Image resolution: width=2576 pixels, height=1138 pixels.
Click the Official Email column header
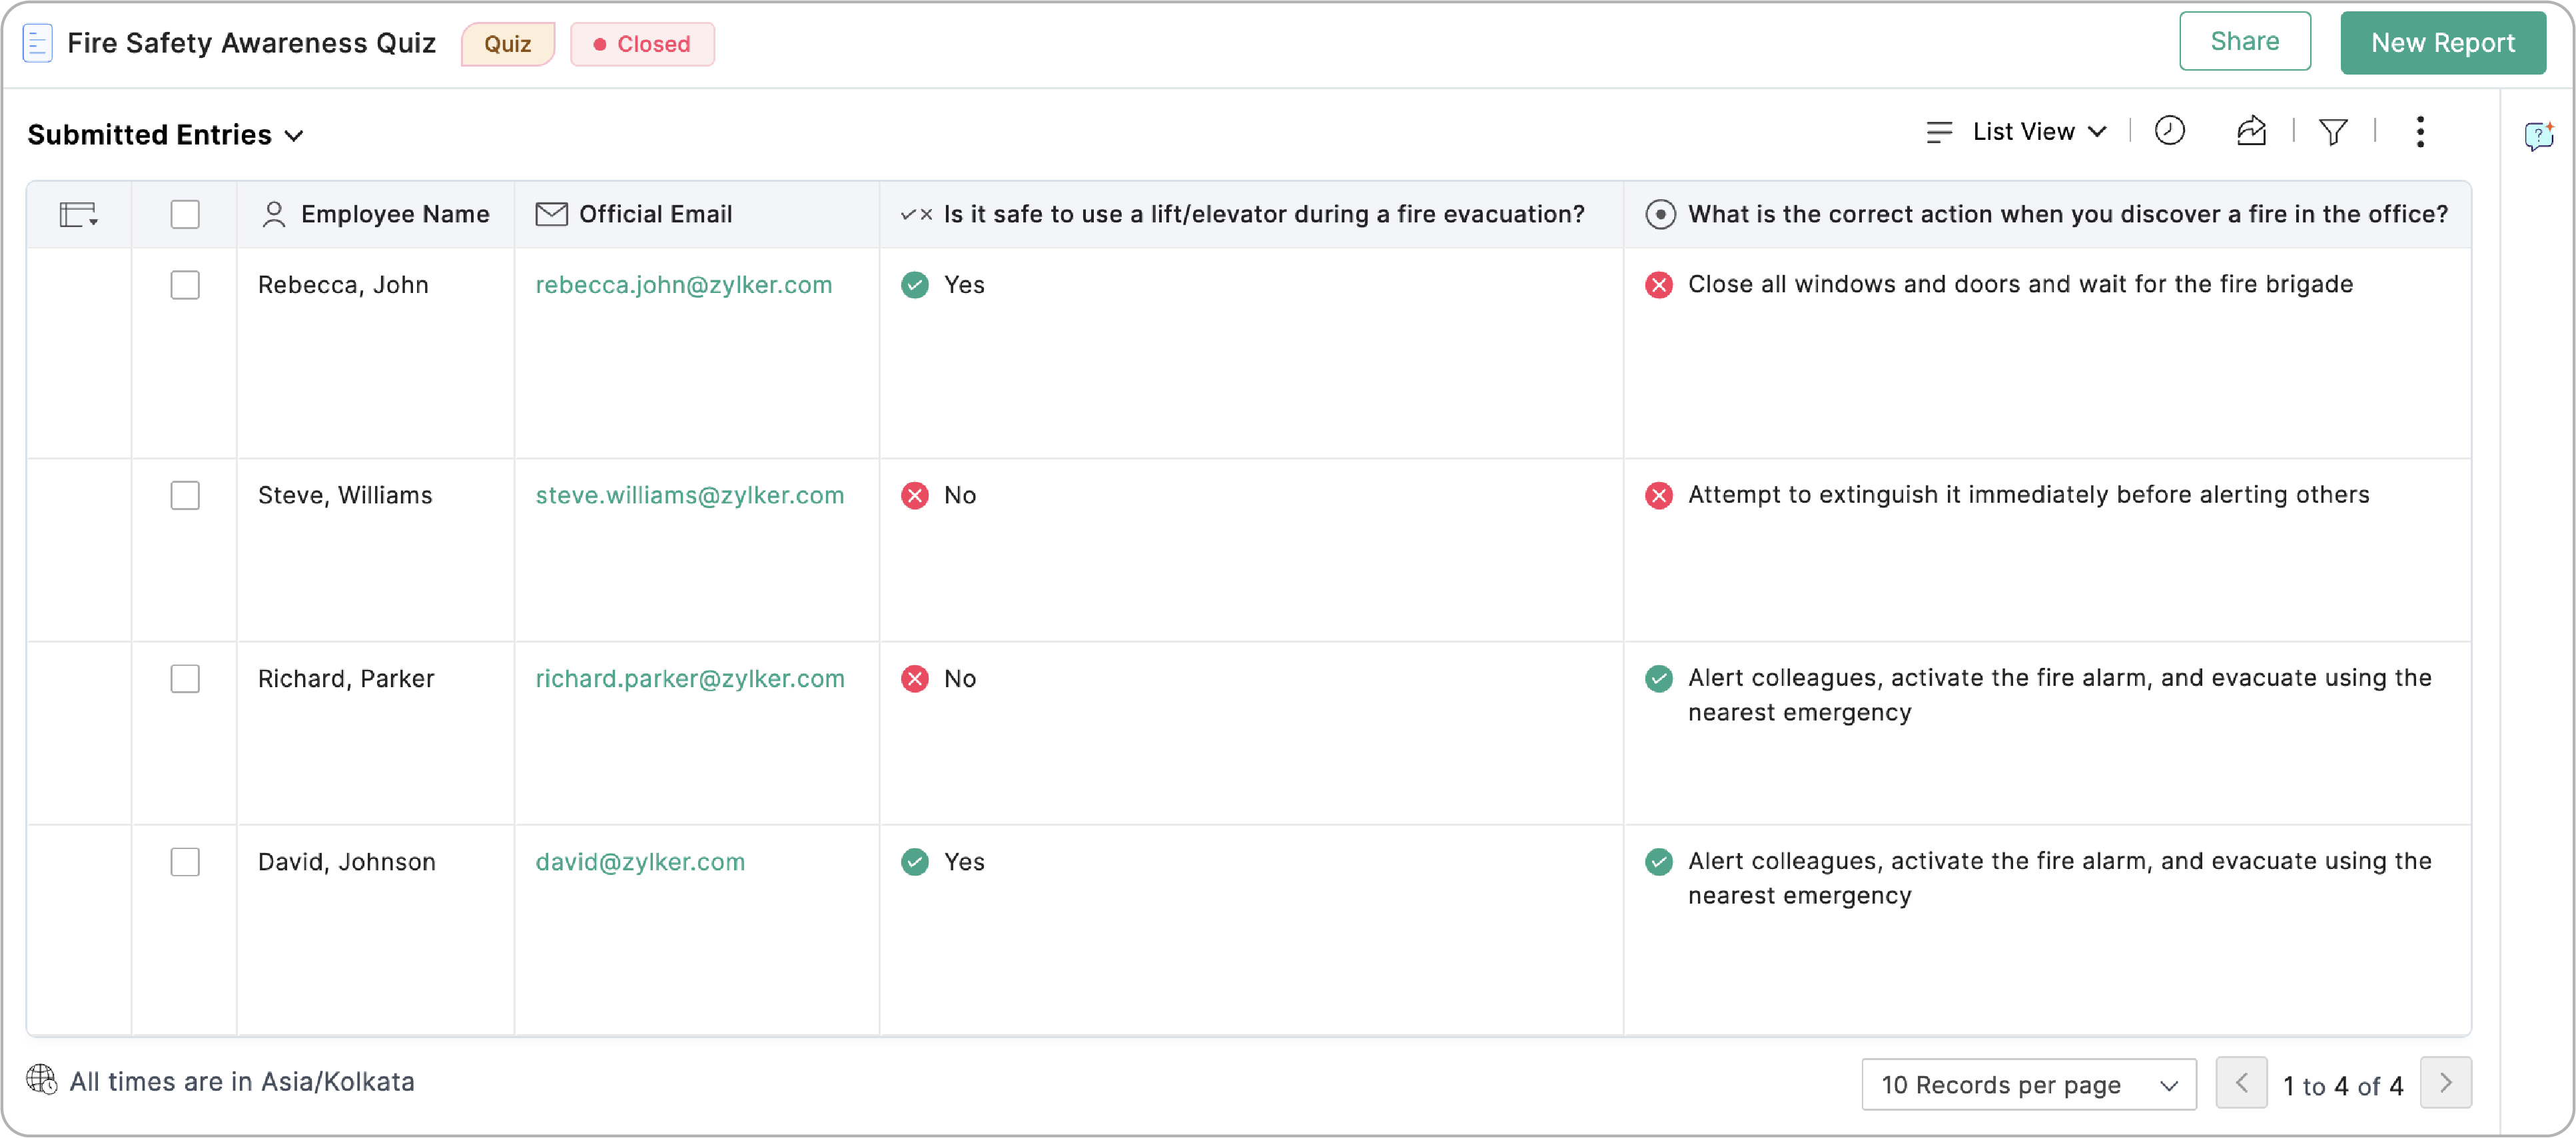point(697,214)
